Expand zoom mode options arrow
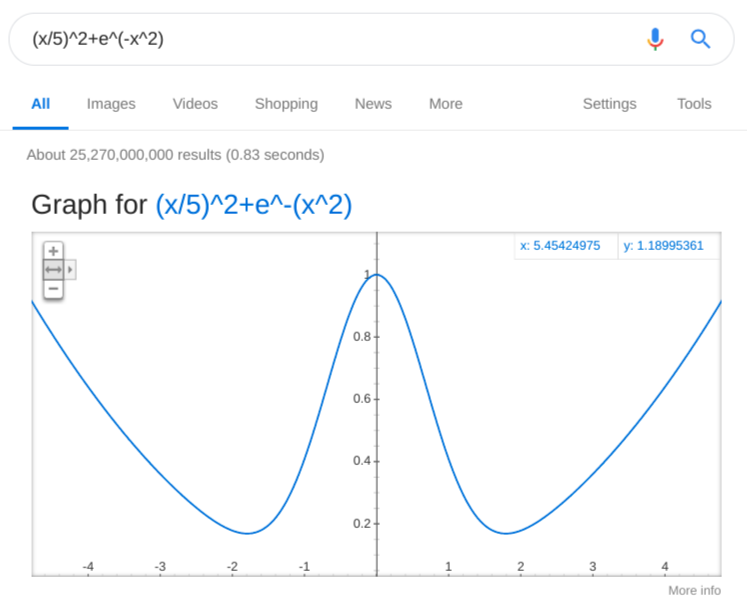The image size is (747, 608). point(71,270)
